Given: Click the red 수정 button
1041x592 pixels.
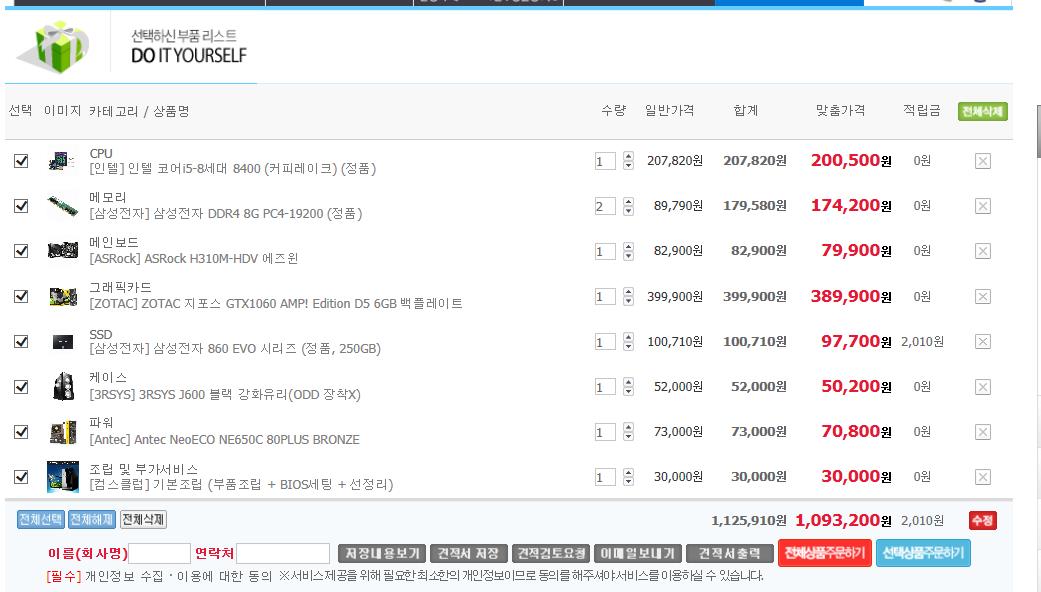Looking at the screenshot, I should click(x=983, y=521).
